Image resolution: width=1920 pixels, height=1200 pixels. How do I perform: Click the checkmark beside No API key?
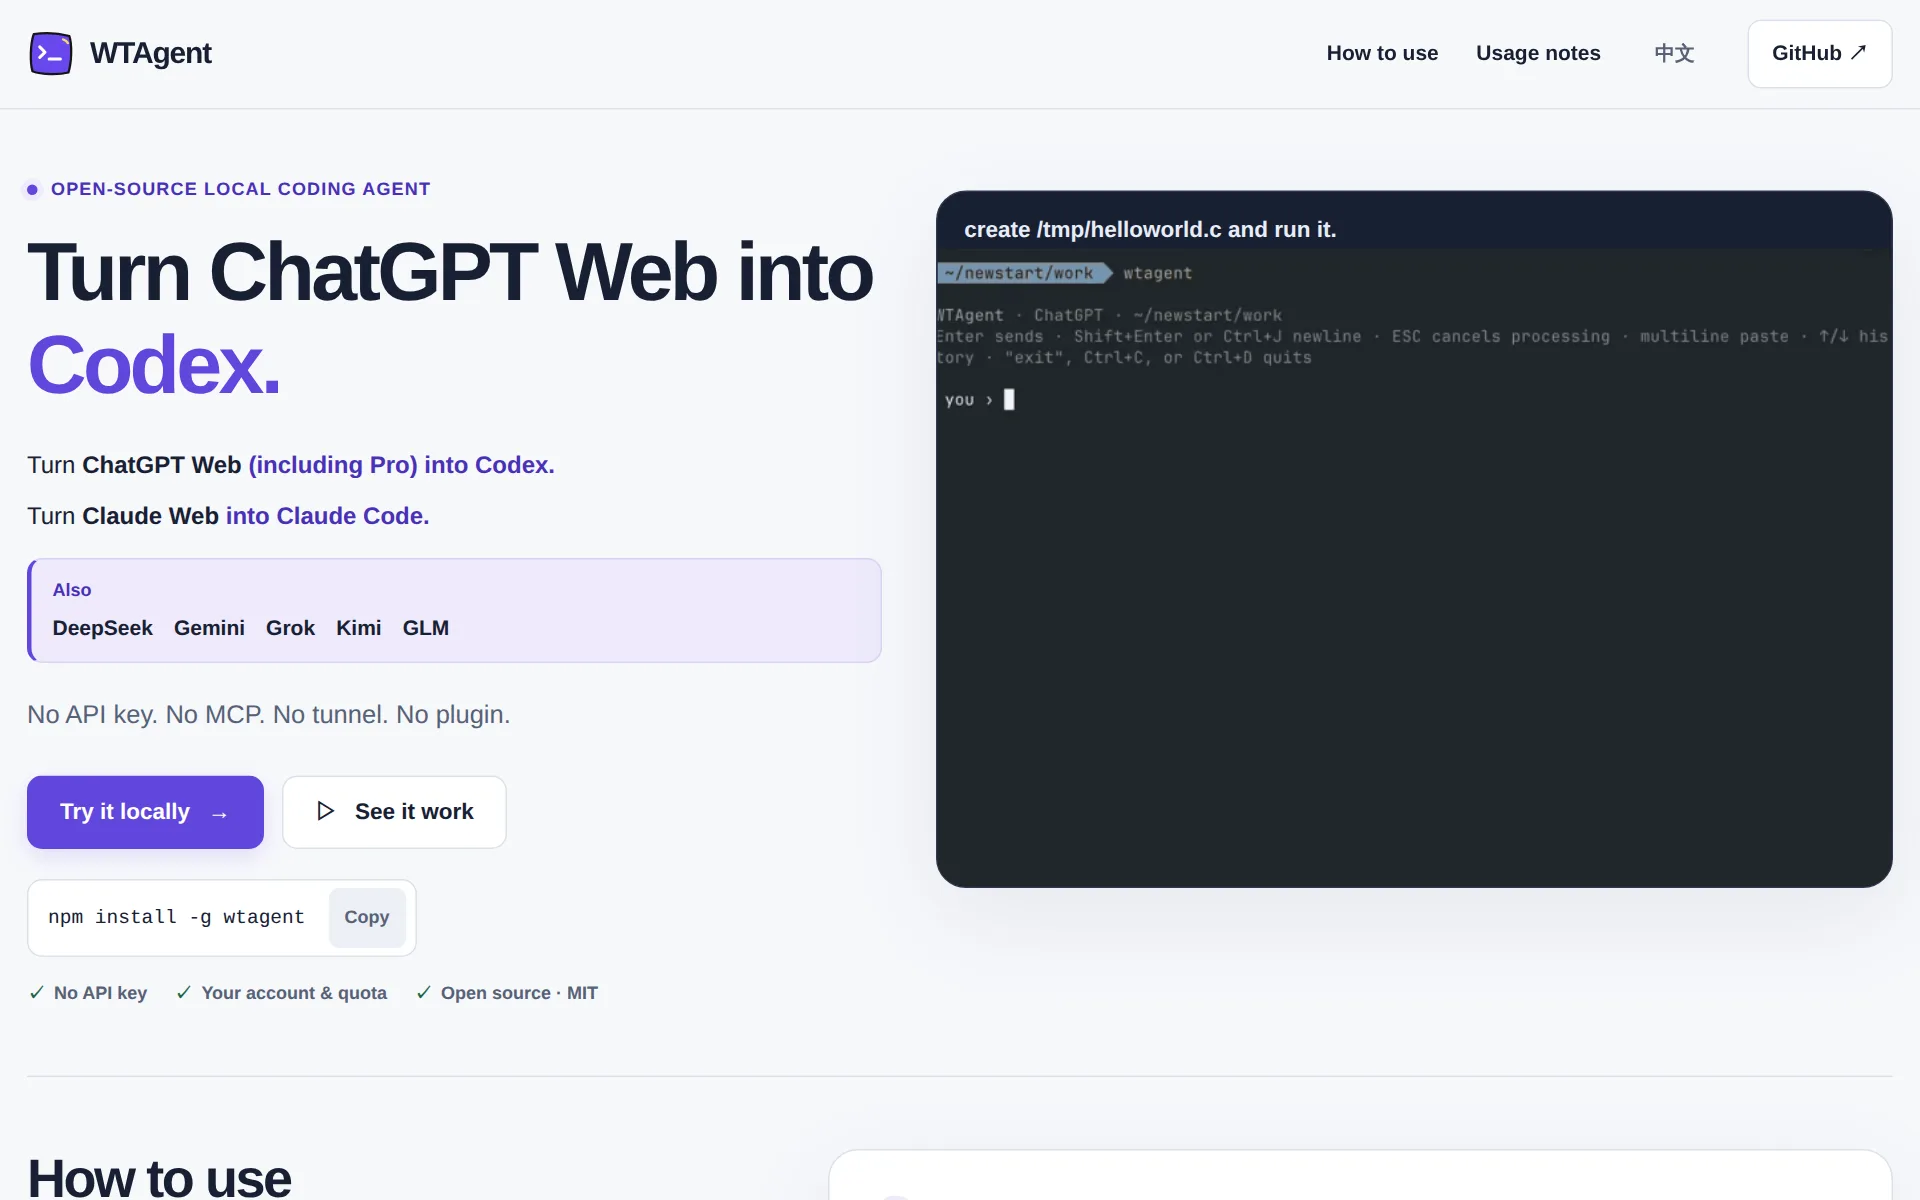37,992
